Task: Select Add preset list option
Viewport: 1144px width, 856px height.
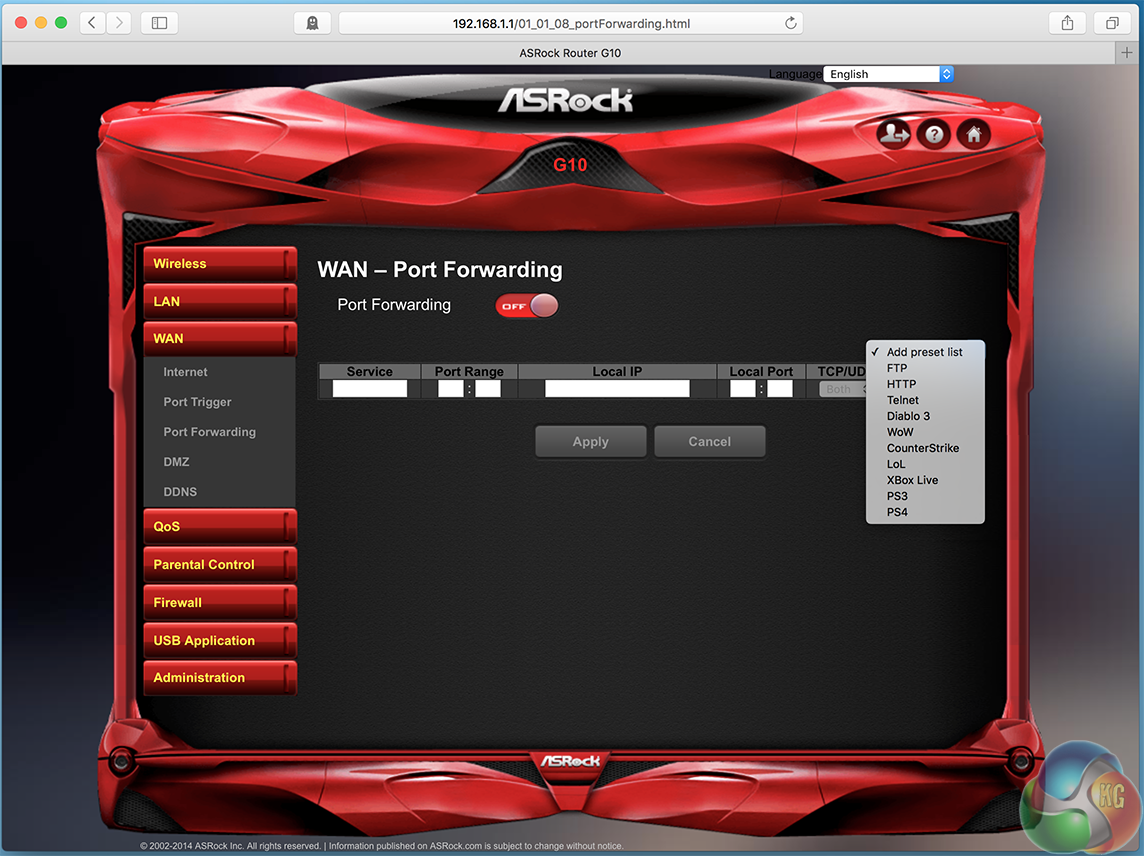Action: click(925, 352)
